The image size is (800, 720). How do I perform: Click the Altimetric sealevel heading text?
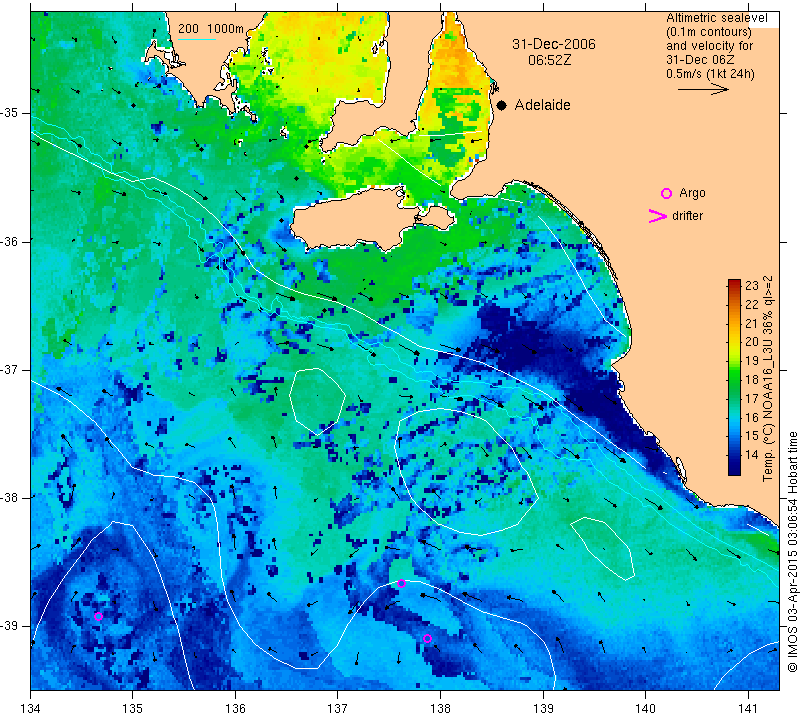tap(716, 18)
